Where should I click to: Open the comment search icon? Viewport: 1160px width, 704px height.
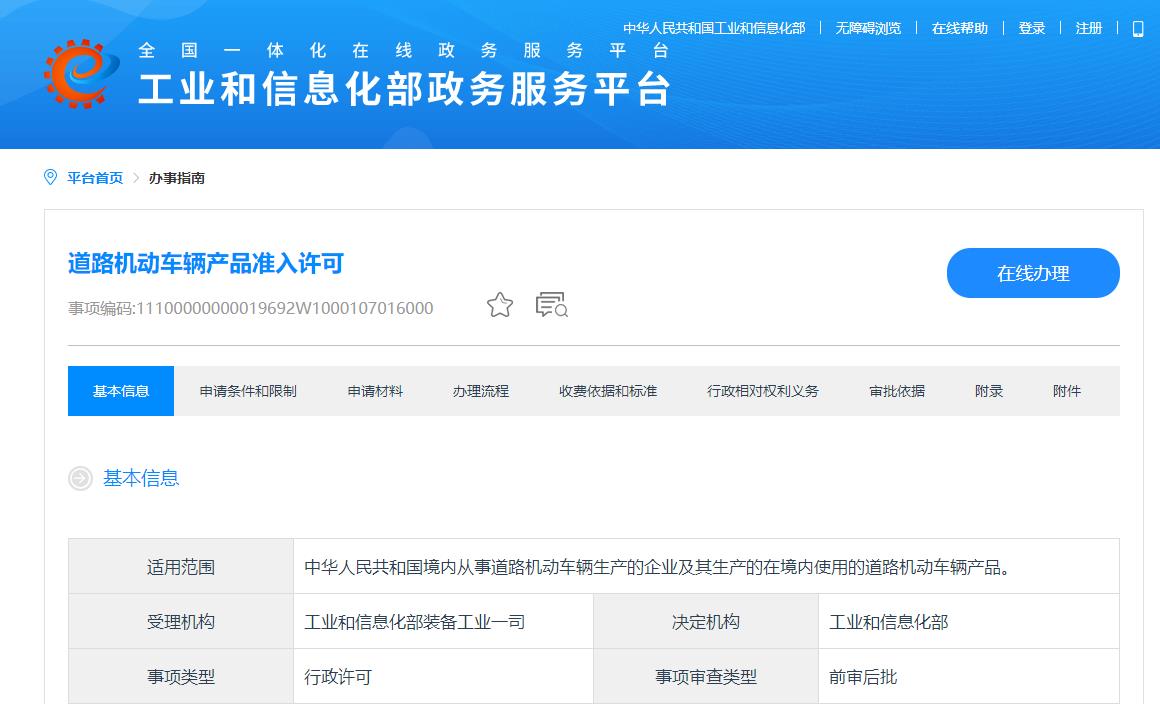point(551,305)
